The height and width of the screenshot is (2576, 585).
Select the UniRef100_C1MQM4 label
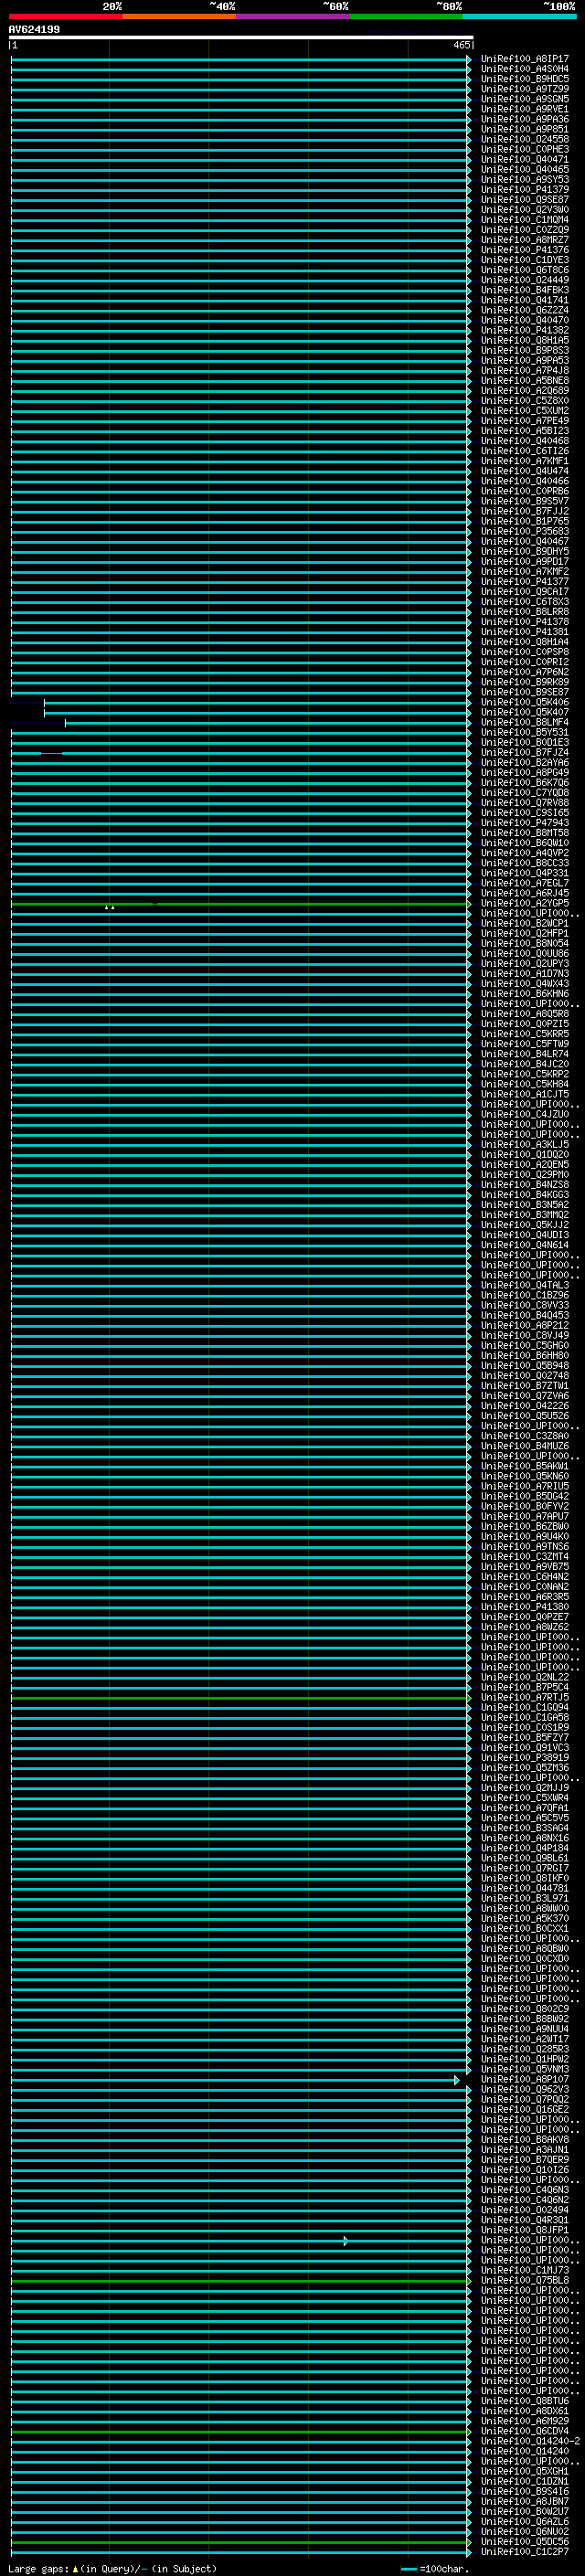525,221
